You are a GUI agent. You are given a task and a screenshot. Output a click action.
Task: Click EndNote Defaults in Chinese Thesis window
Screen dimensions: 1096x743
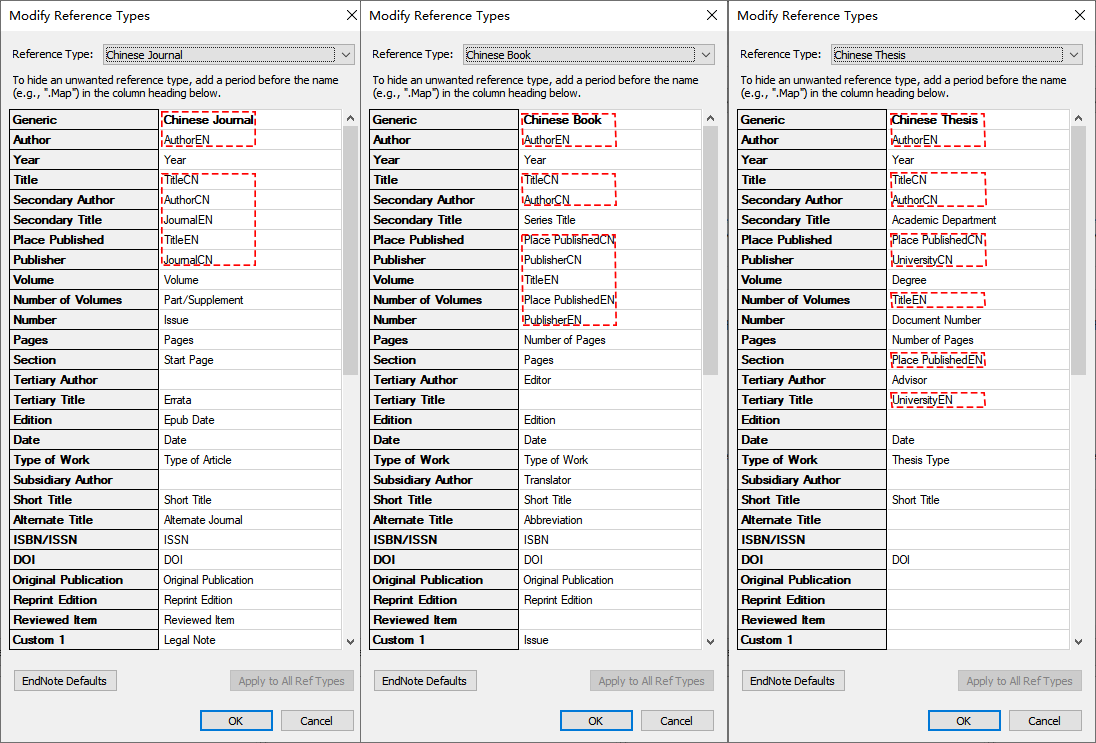tap(793, 681)
